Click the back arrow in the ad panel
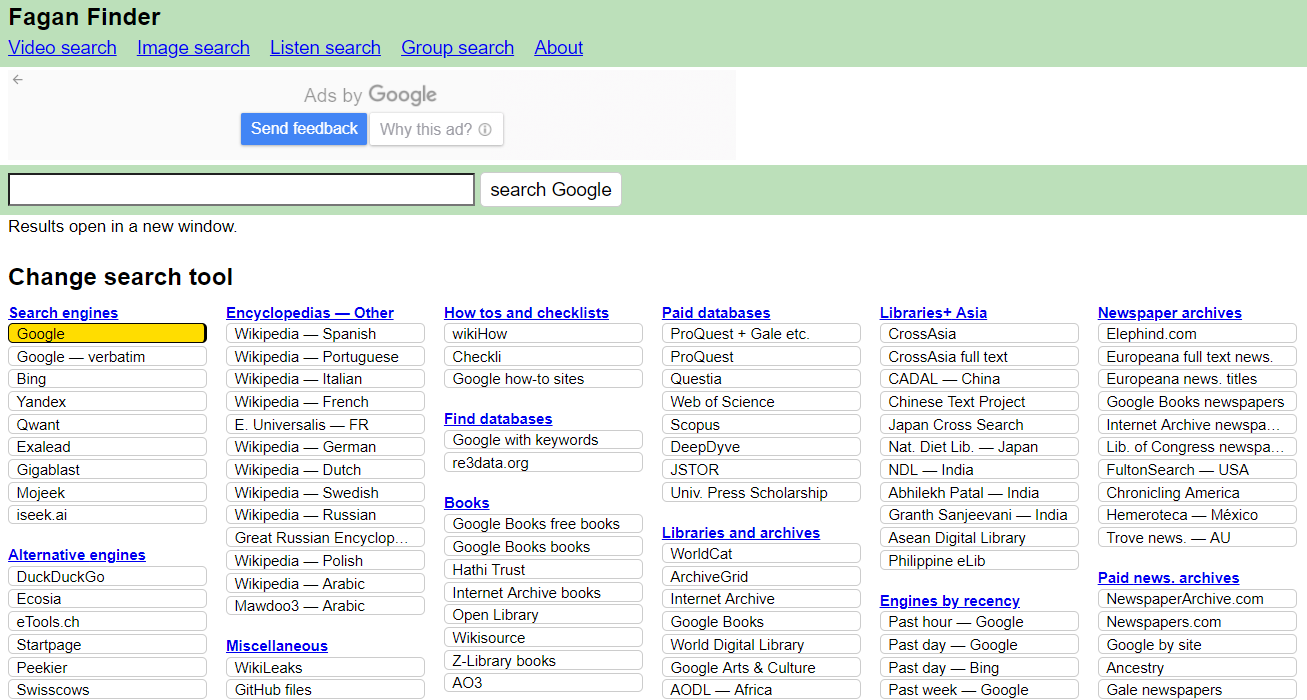Image resolution: width=1307 pixels, height=700 pixels. [17, 79]
